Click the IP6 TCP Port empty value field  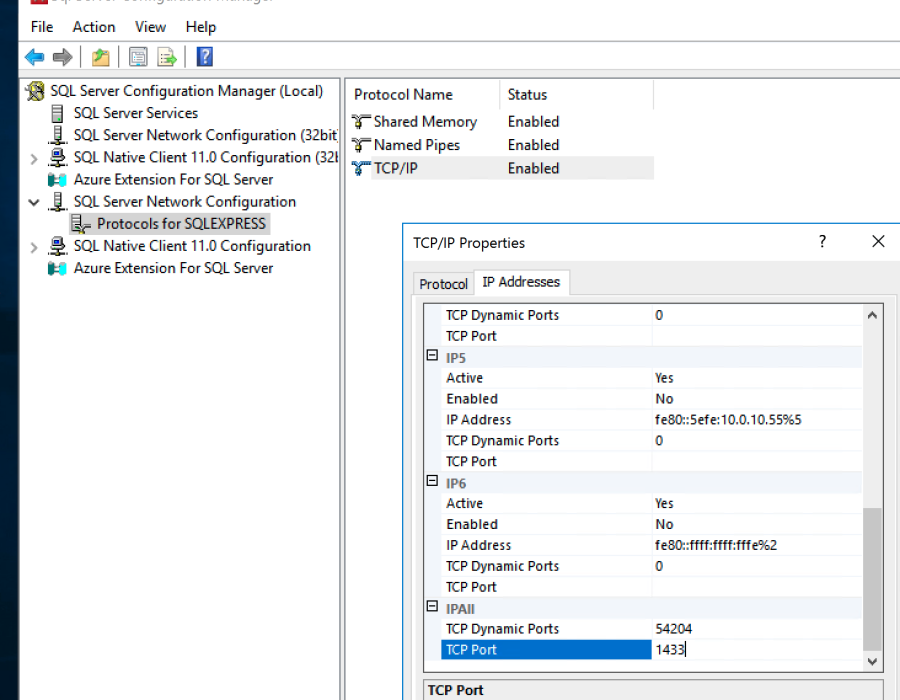[757, 588]
